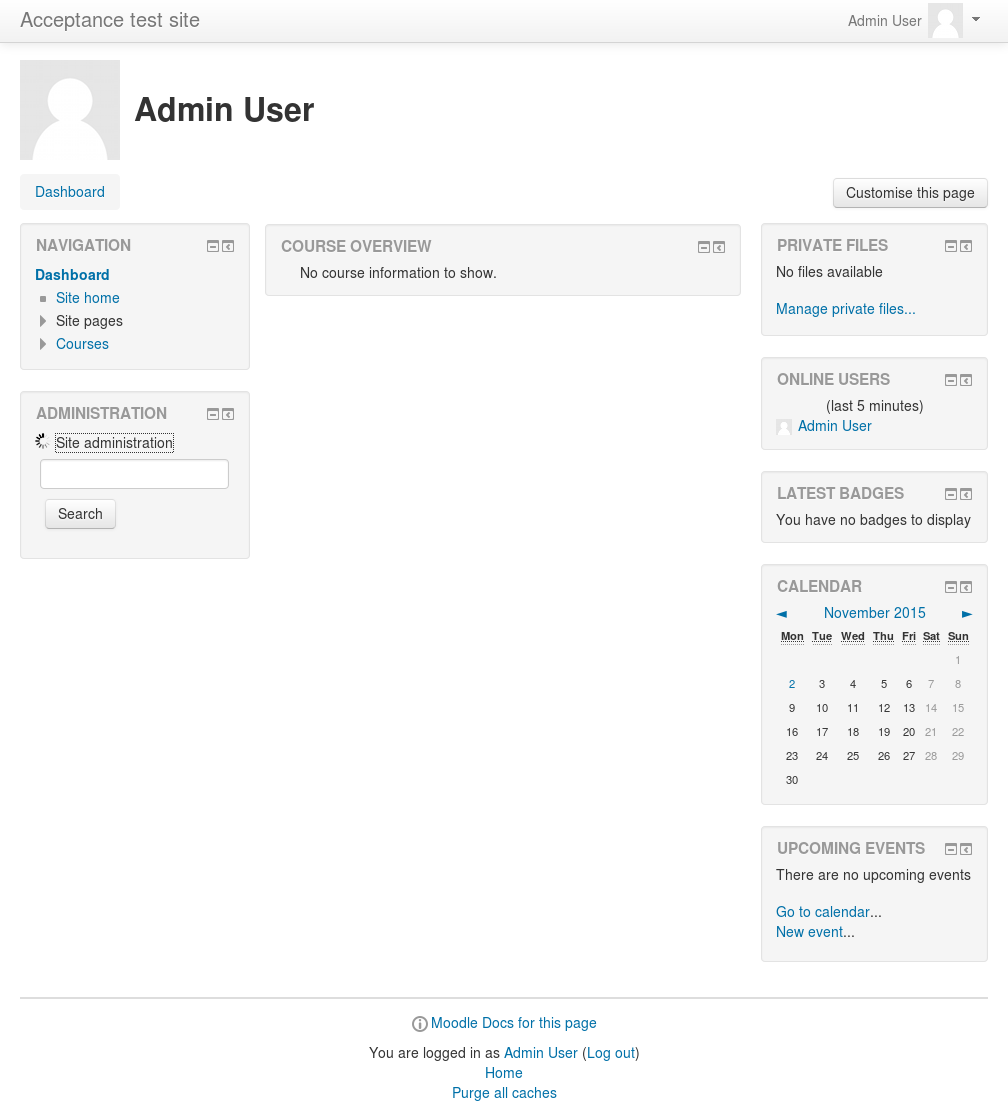The height and width of the screenshot is (1117, 1008).
Task: Click Admin User name in top bar
Action: [x=884, y=21]
